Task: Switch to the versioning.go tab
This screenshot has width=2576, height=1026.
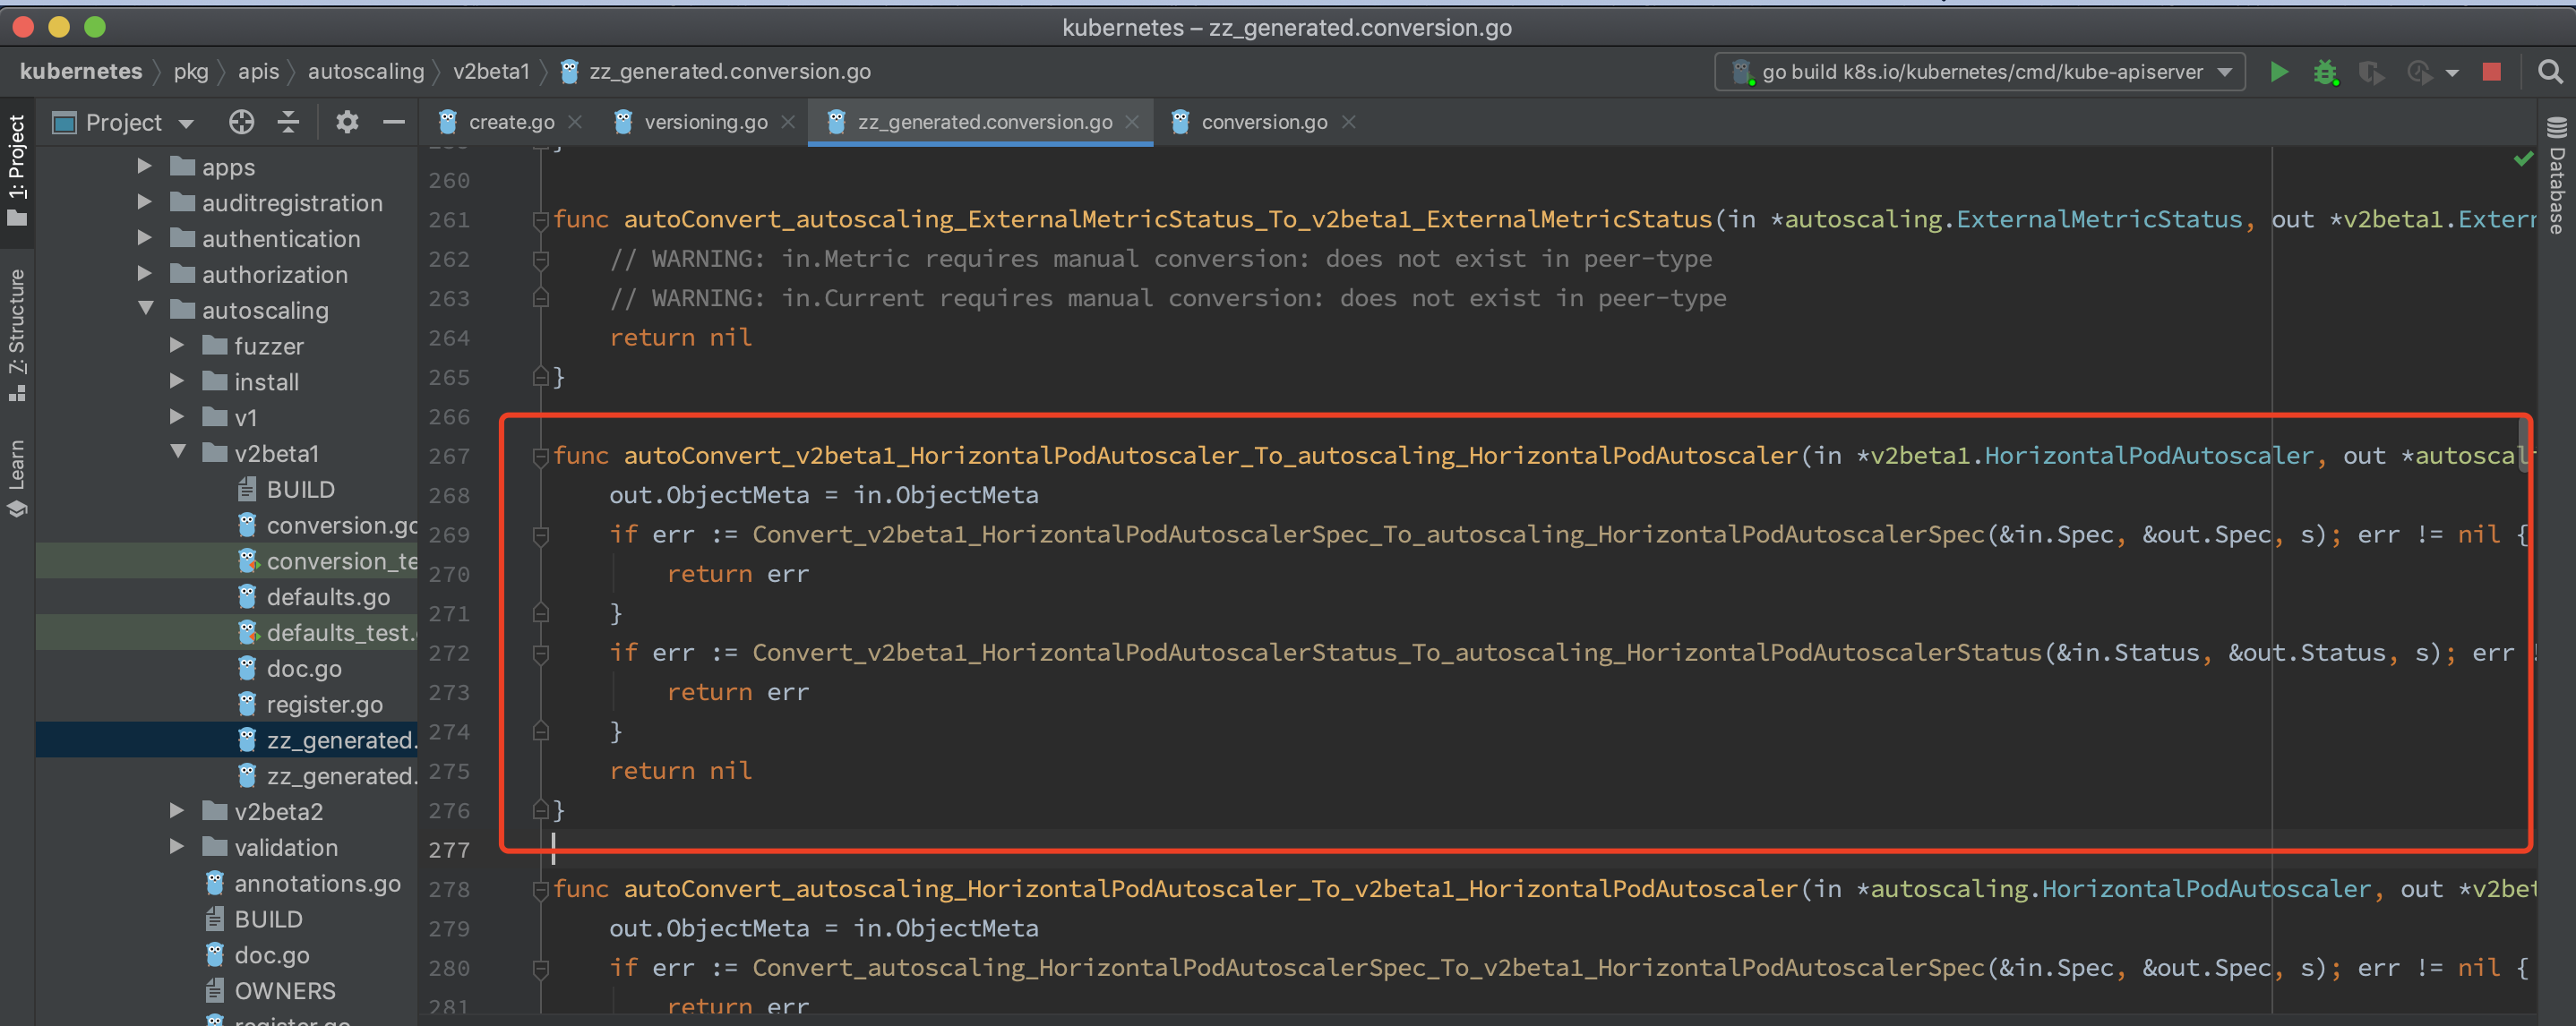Action: pyautogui.click(x=705, y=122)
